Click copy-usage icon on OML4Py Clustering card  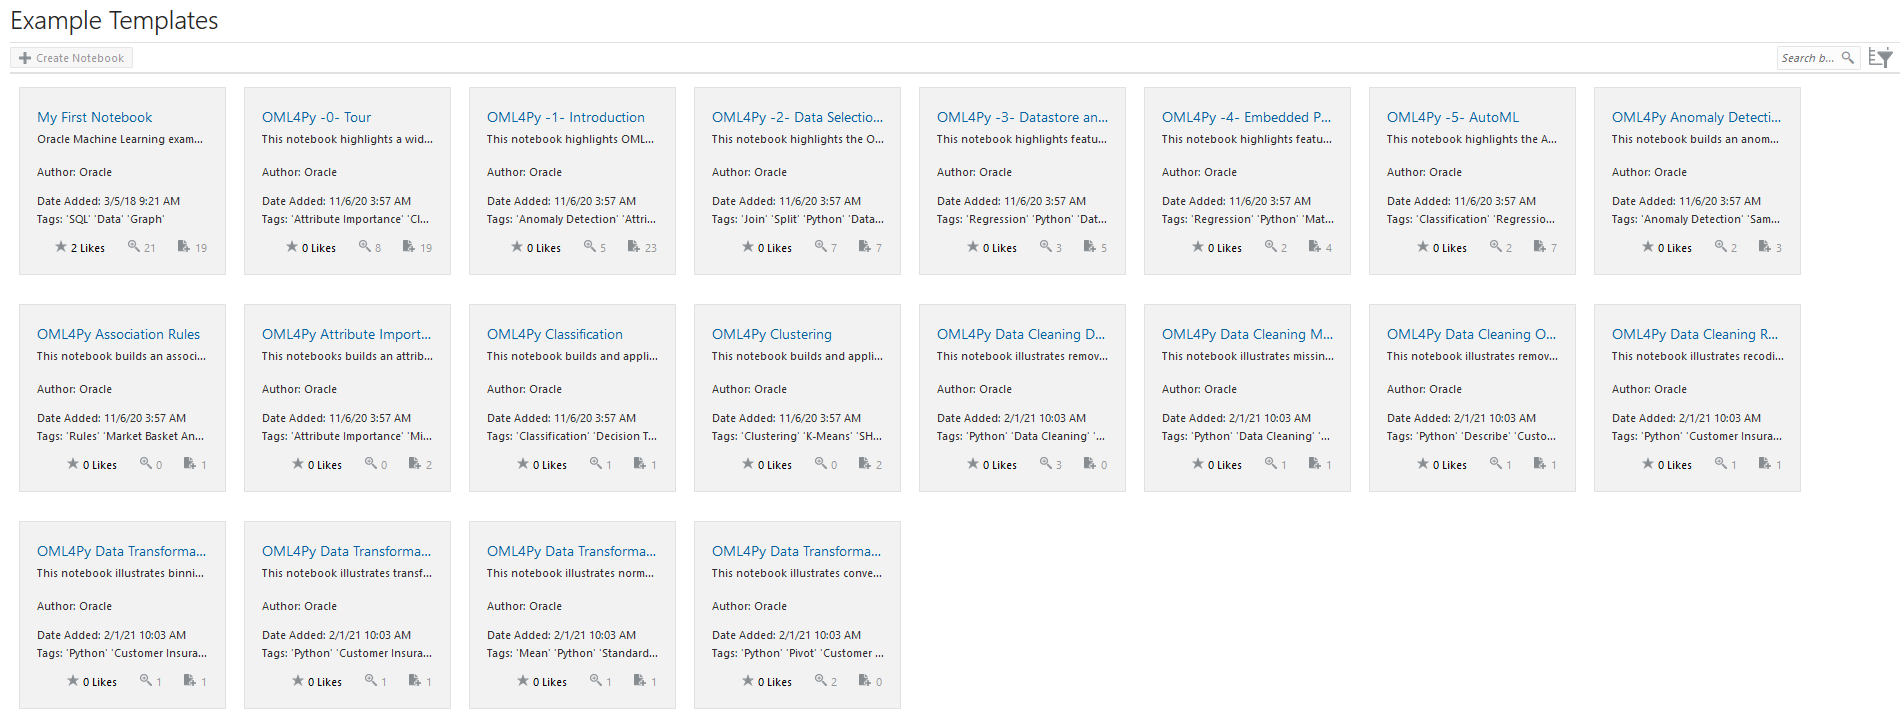coord(865,463)
